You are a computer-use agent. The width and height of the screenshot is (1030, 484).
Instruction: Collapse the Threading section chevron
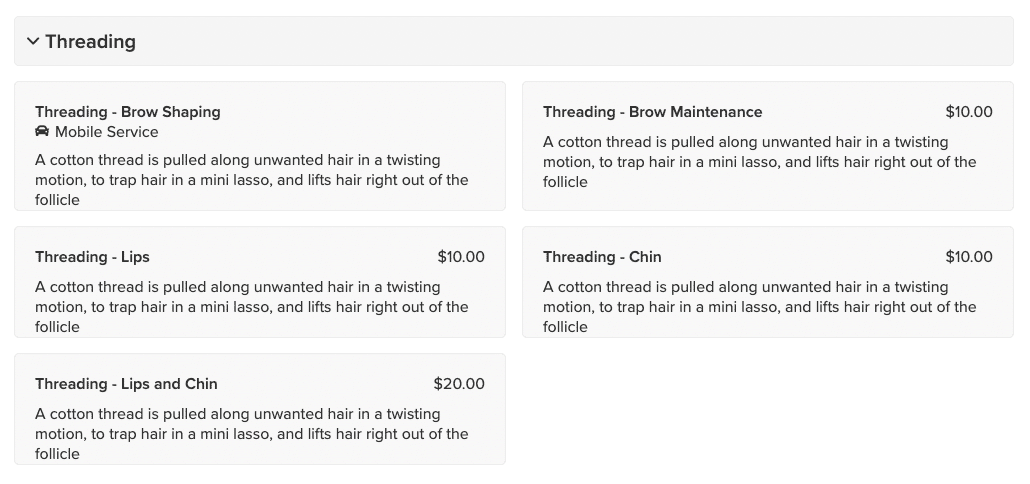33,41
